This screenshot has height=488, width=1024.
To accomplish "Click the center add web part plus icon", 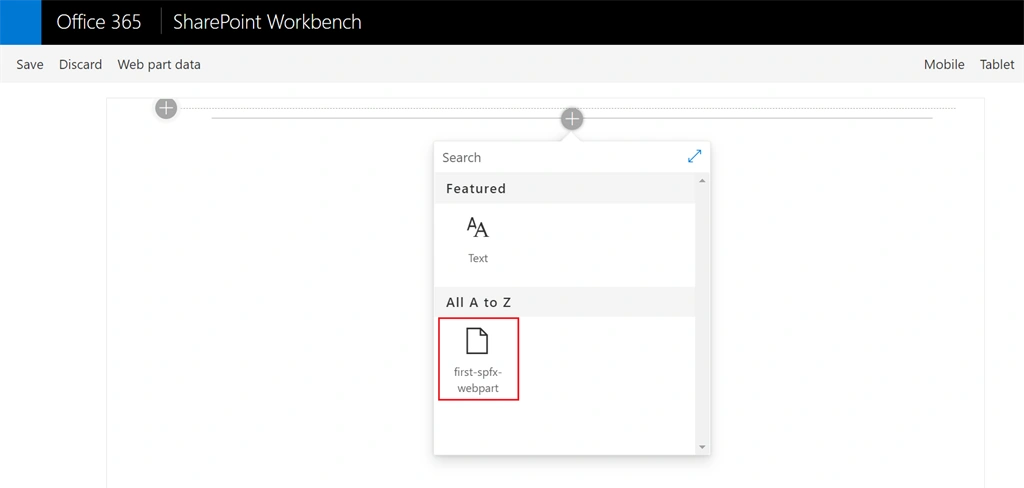I will [x=572, y=119].
